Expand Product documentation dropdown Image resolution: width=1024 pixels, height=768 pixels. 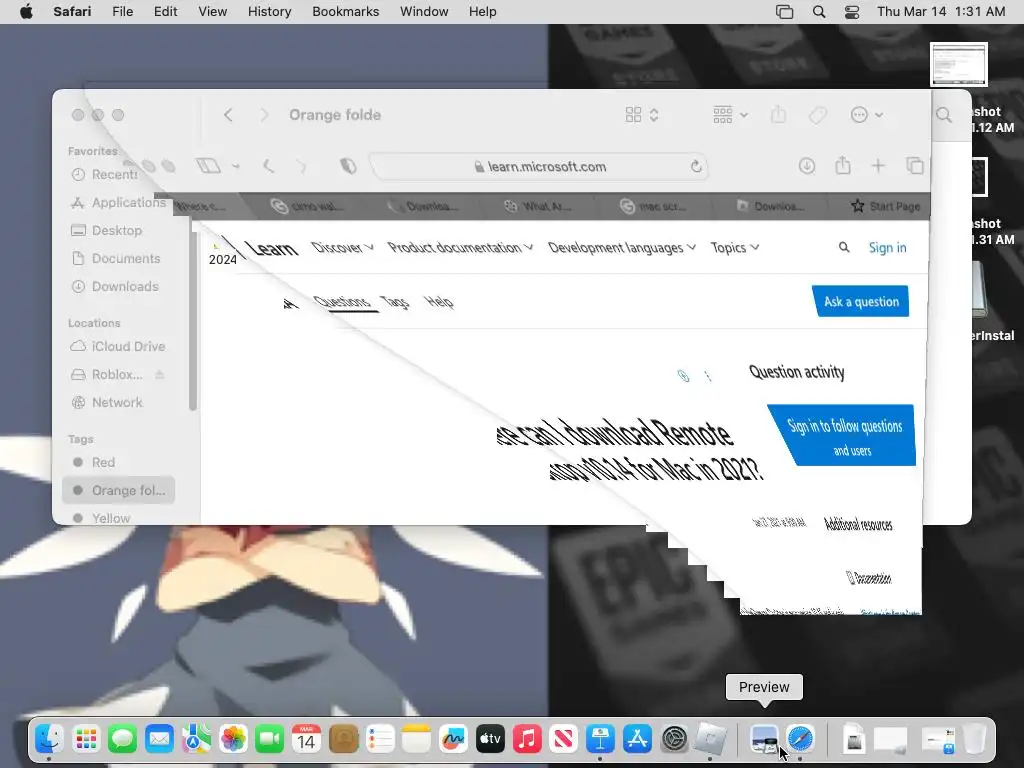(x=460, y=248)
